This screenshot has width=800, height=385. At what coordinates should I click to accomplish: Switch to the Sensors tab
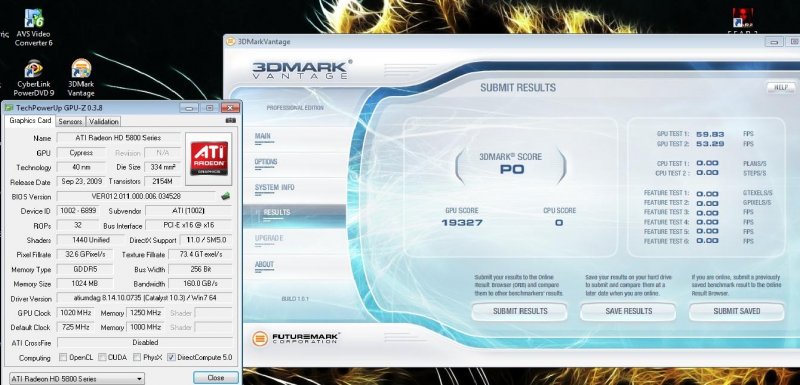(x=70, y=121)
